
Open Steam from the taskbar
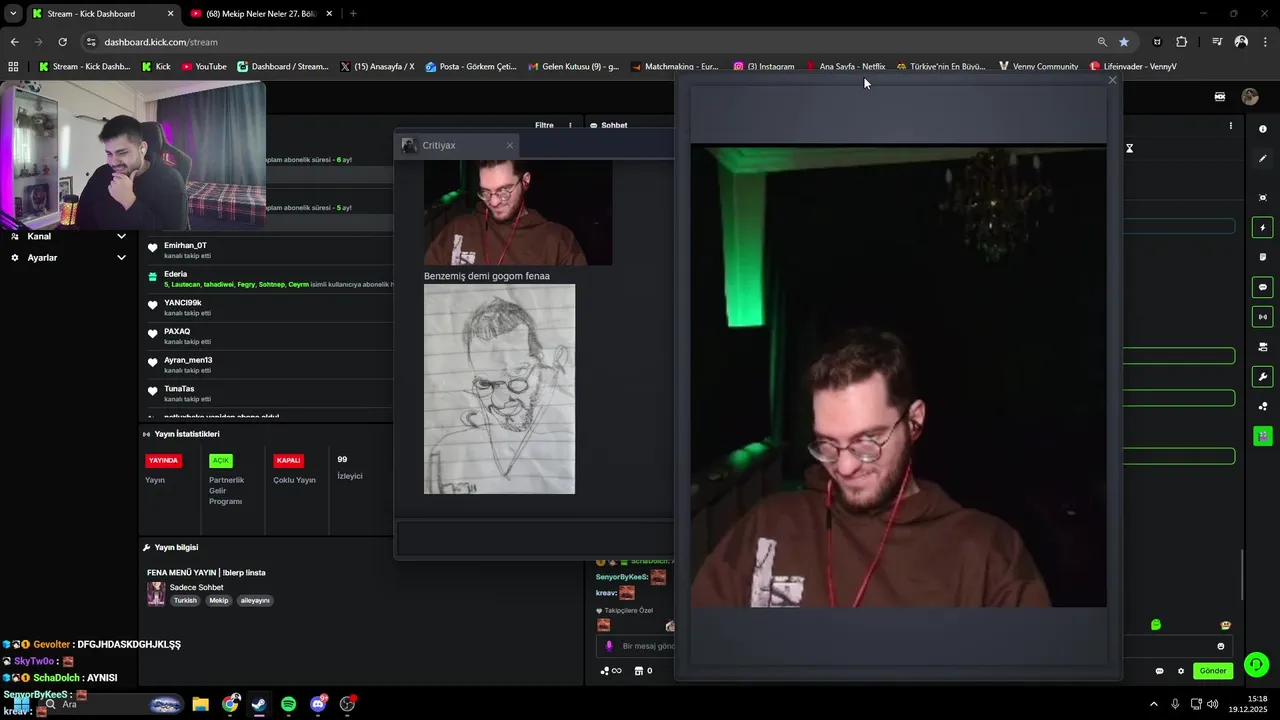click(x=259, y=704)
